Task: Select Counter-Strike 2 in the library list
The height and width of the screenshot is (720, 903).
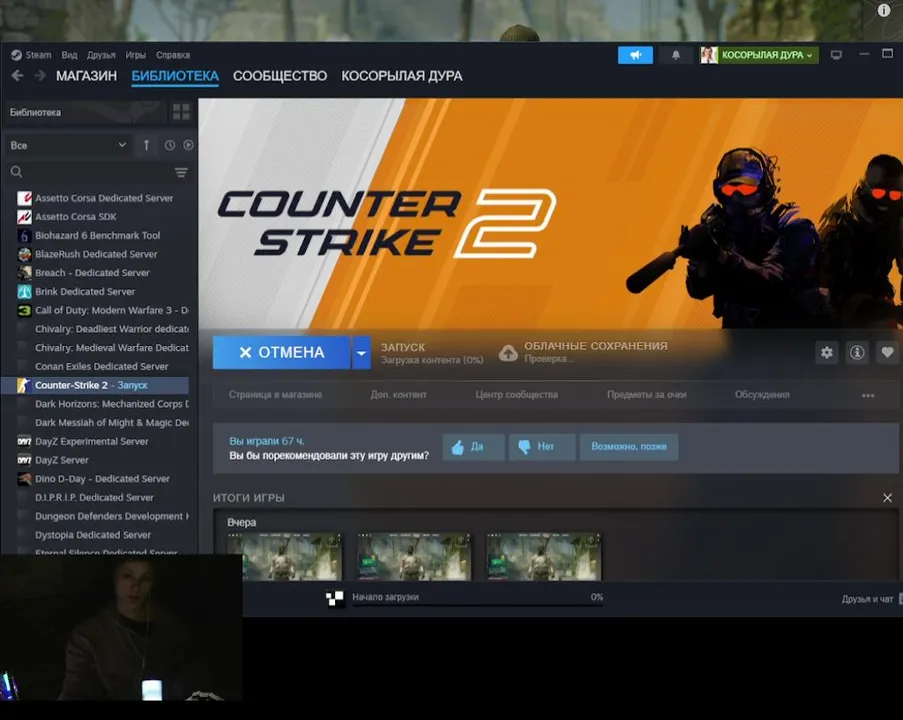Action: 95,385
